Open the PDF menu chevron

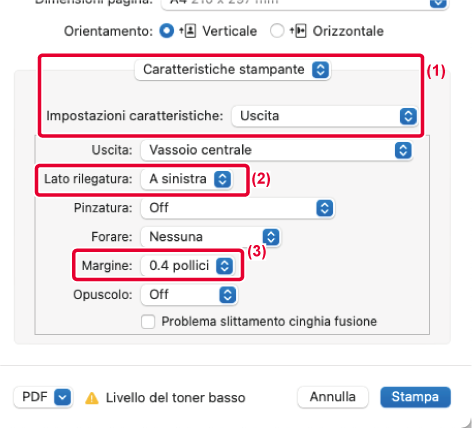click(62, 397)
